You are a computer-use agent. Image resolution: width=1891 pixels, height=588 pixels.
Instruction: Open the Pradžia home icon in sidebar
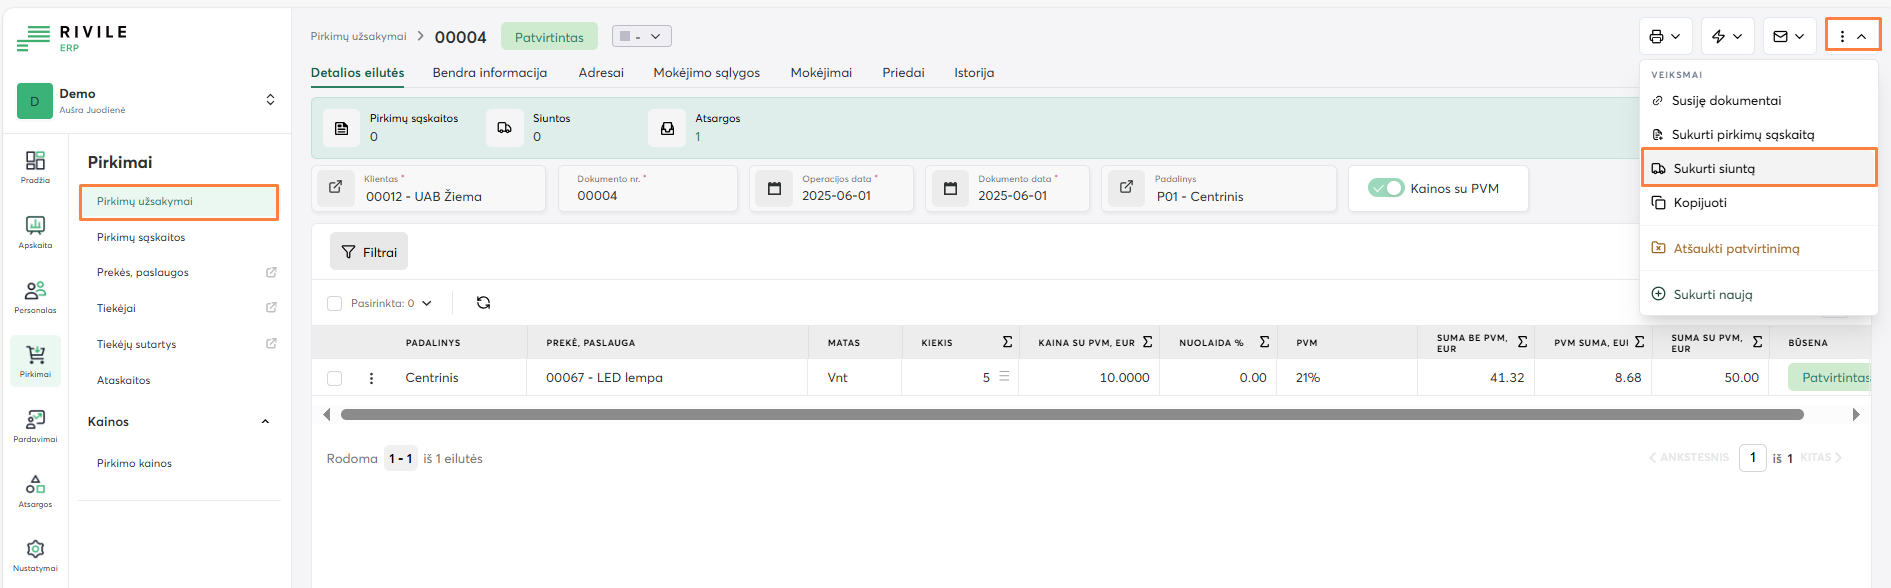pos(35,165)
